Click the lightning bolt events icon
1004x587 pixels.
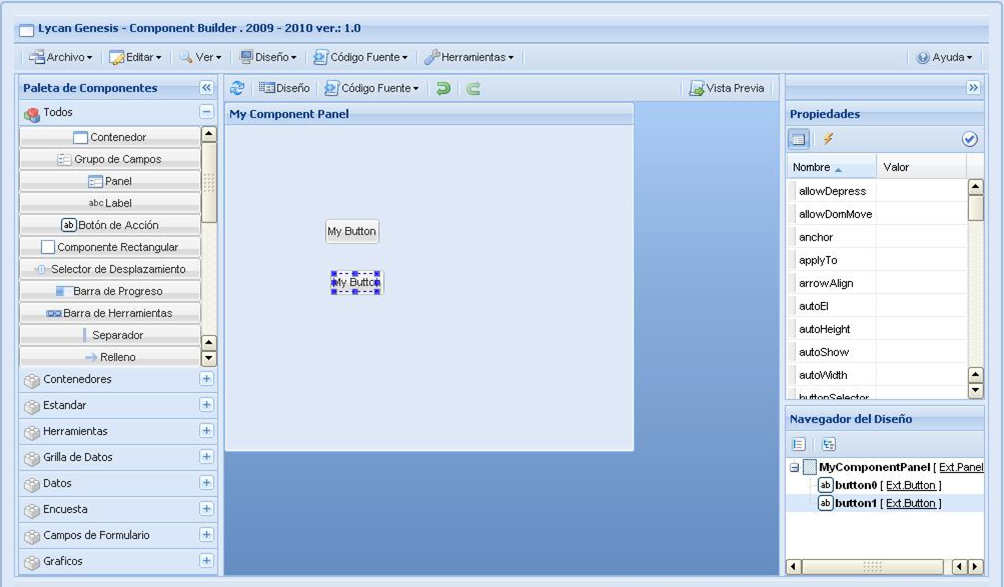click(x=828, y=139)
